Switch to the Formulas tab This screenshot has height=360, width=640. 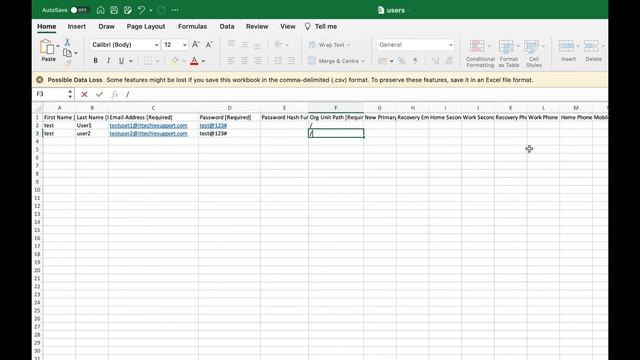pos(192,26)
